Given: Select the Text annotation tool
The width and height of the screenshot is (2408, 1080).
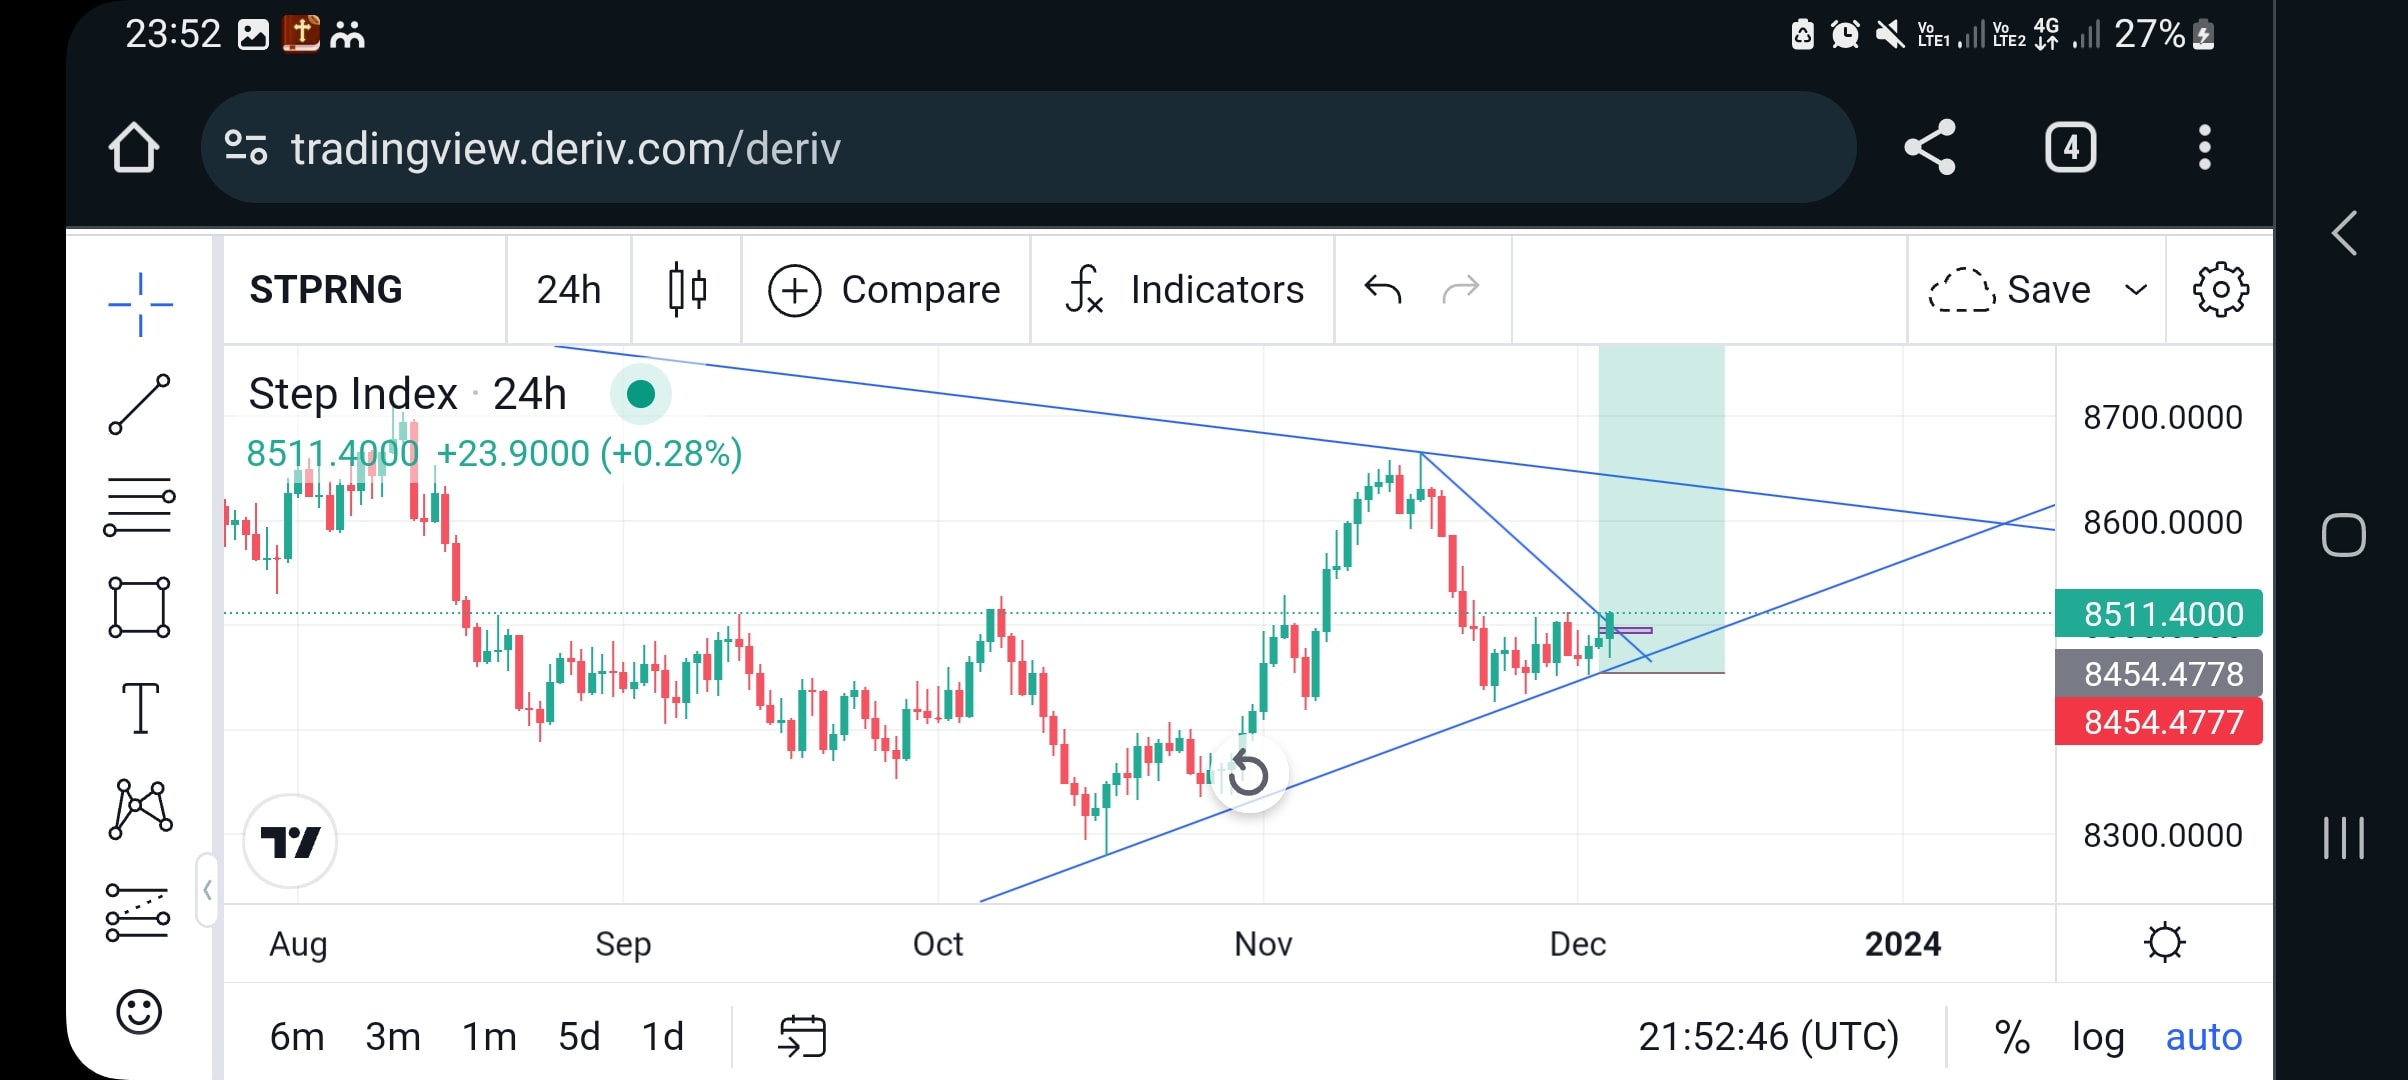Looking at the screenshot, I should (140, 708).
